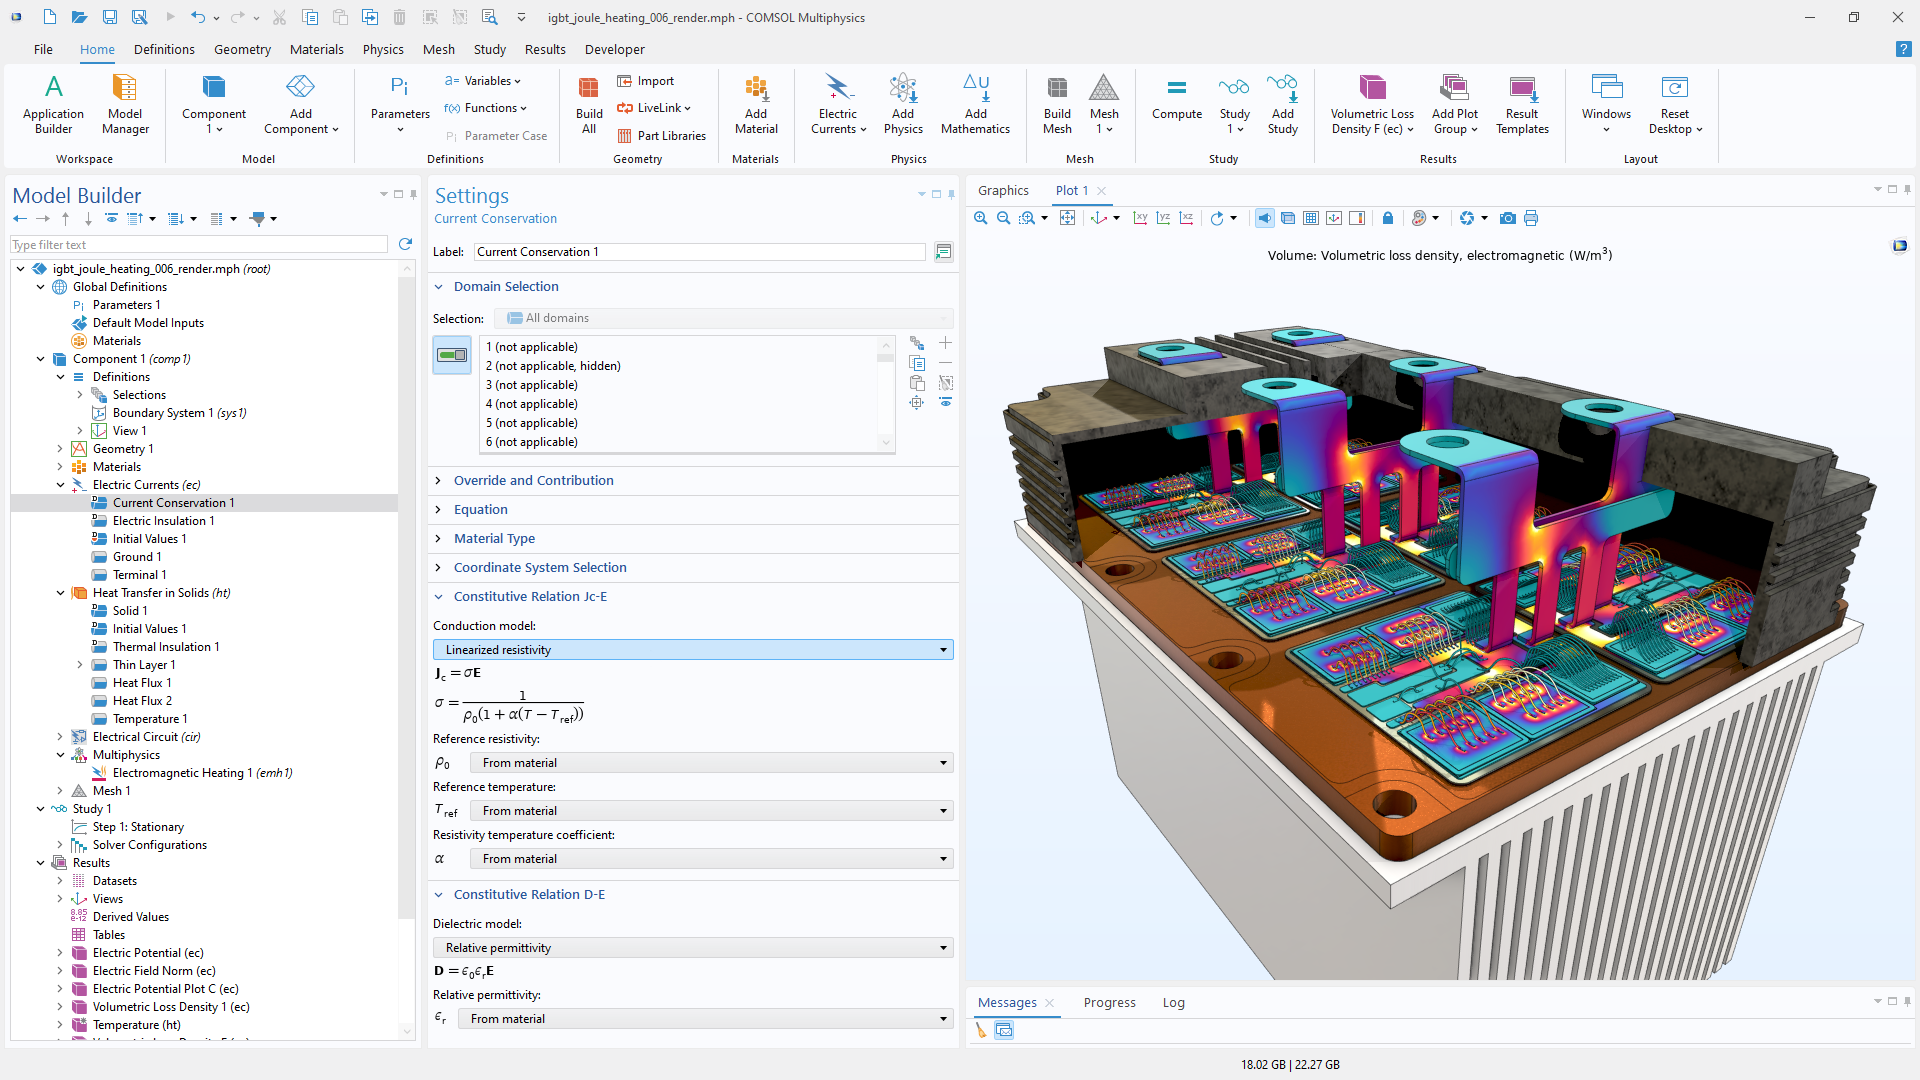Click the Zoom Extents icon in Graphics toolbar
Image resolution: width=1920 pixels, height=1080 pixels.
point(1067,218)
